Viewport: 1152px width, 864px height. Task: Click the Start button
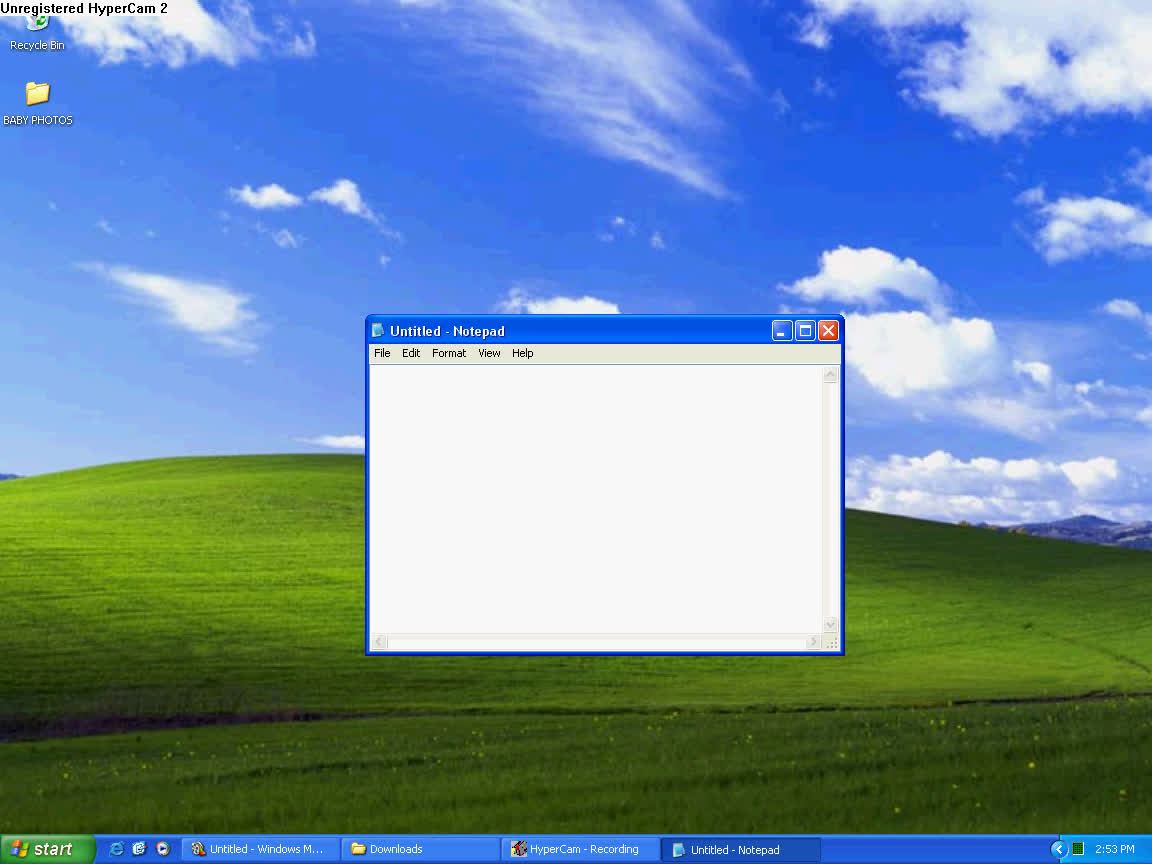(x=44, y=849)
